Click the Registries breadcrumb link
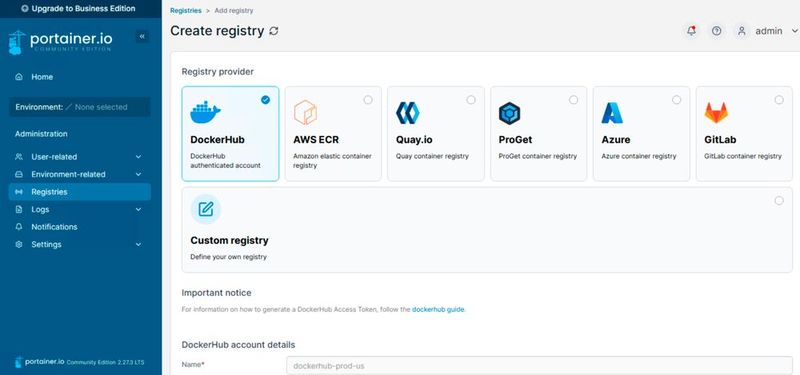The width and height of the screenshot is (800, 375). (186, 10)
